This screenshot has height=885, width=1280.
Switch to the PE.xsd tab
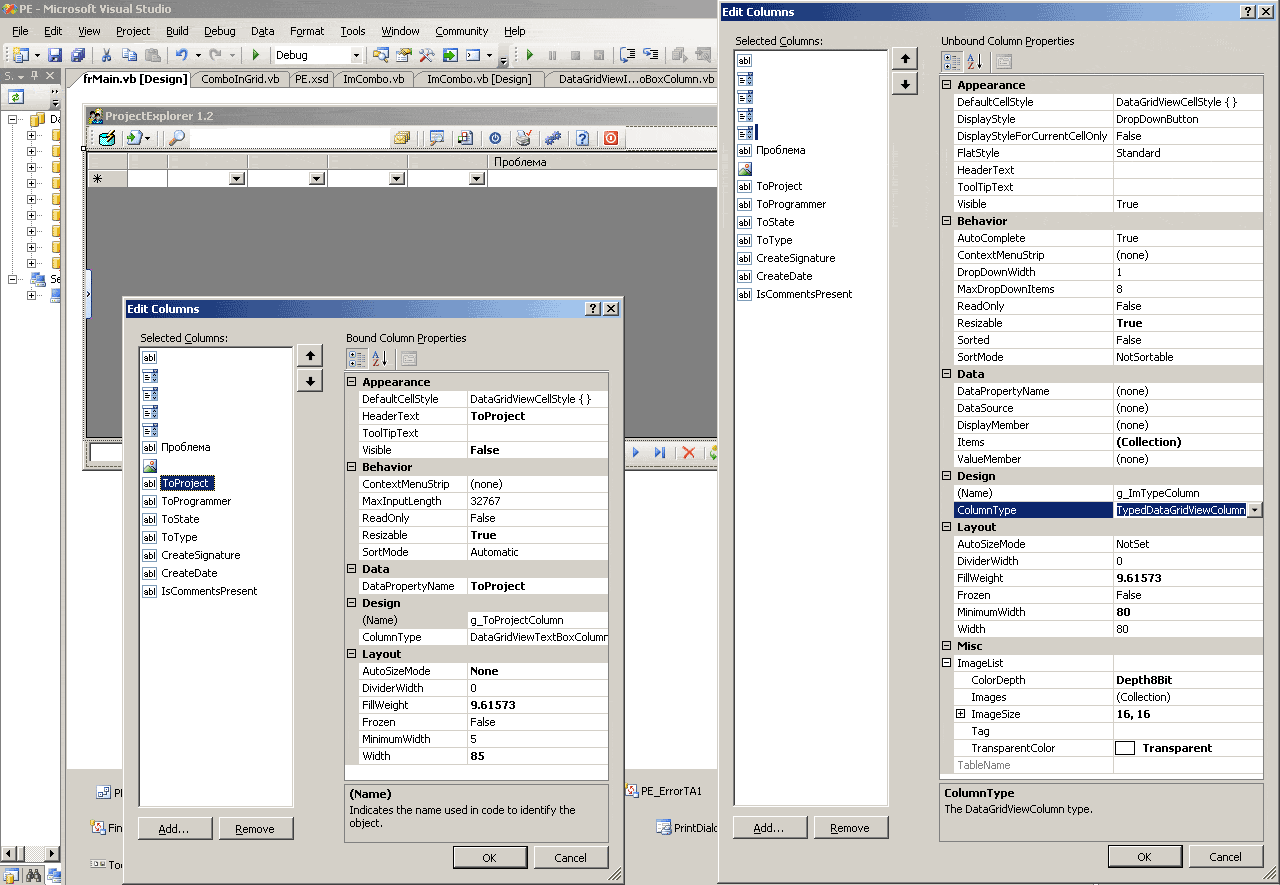coord(311,79)
